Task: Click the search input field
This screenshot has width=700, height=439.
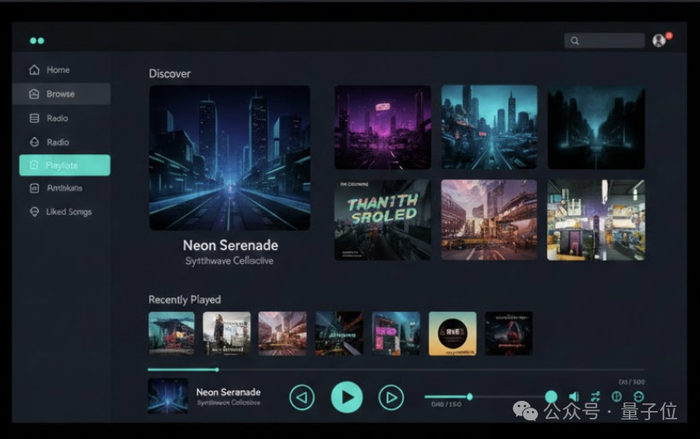Action: point(604,41)
